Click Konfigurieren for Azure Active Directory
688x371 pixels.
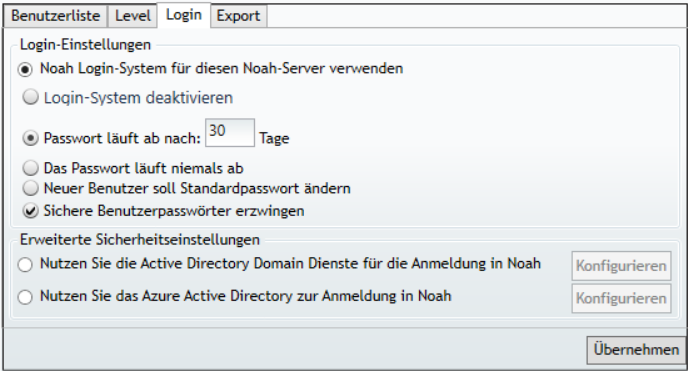(x=621, y=298)
